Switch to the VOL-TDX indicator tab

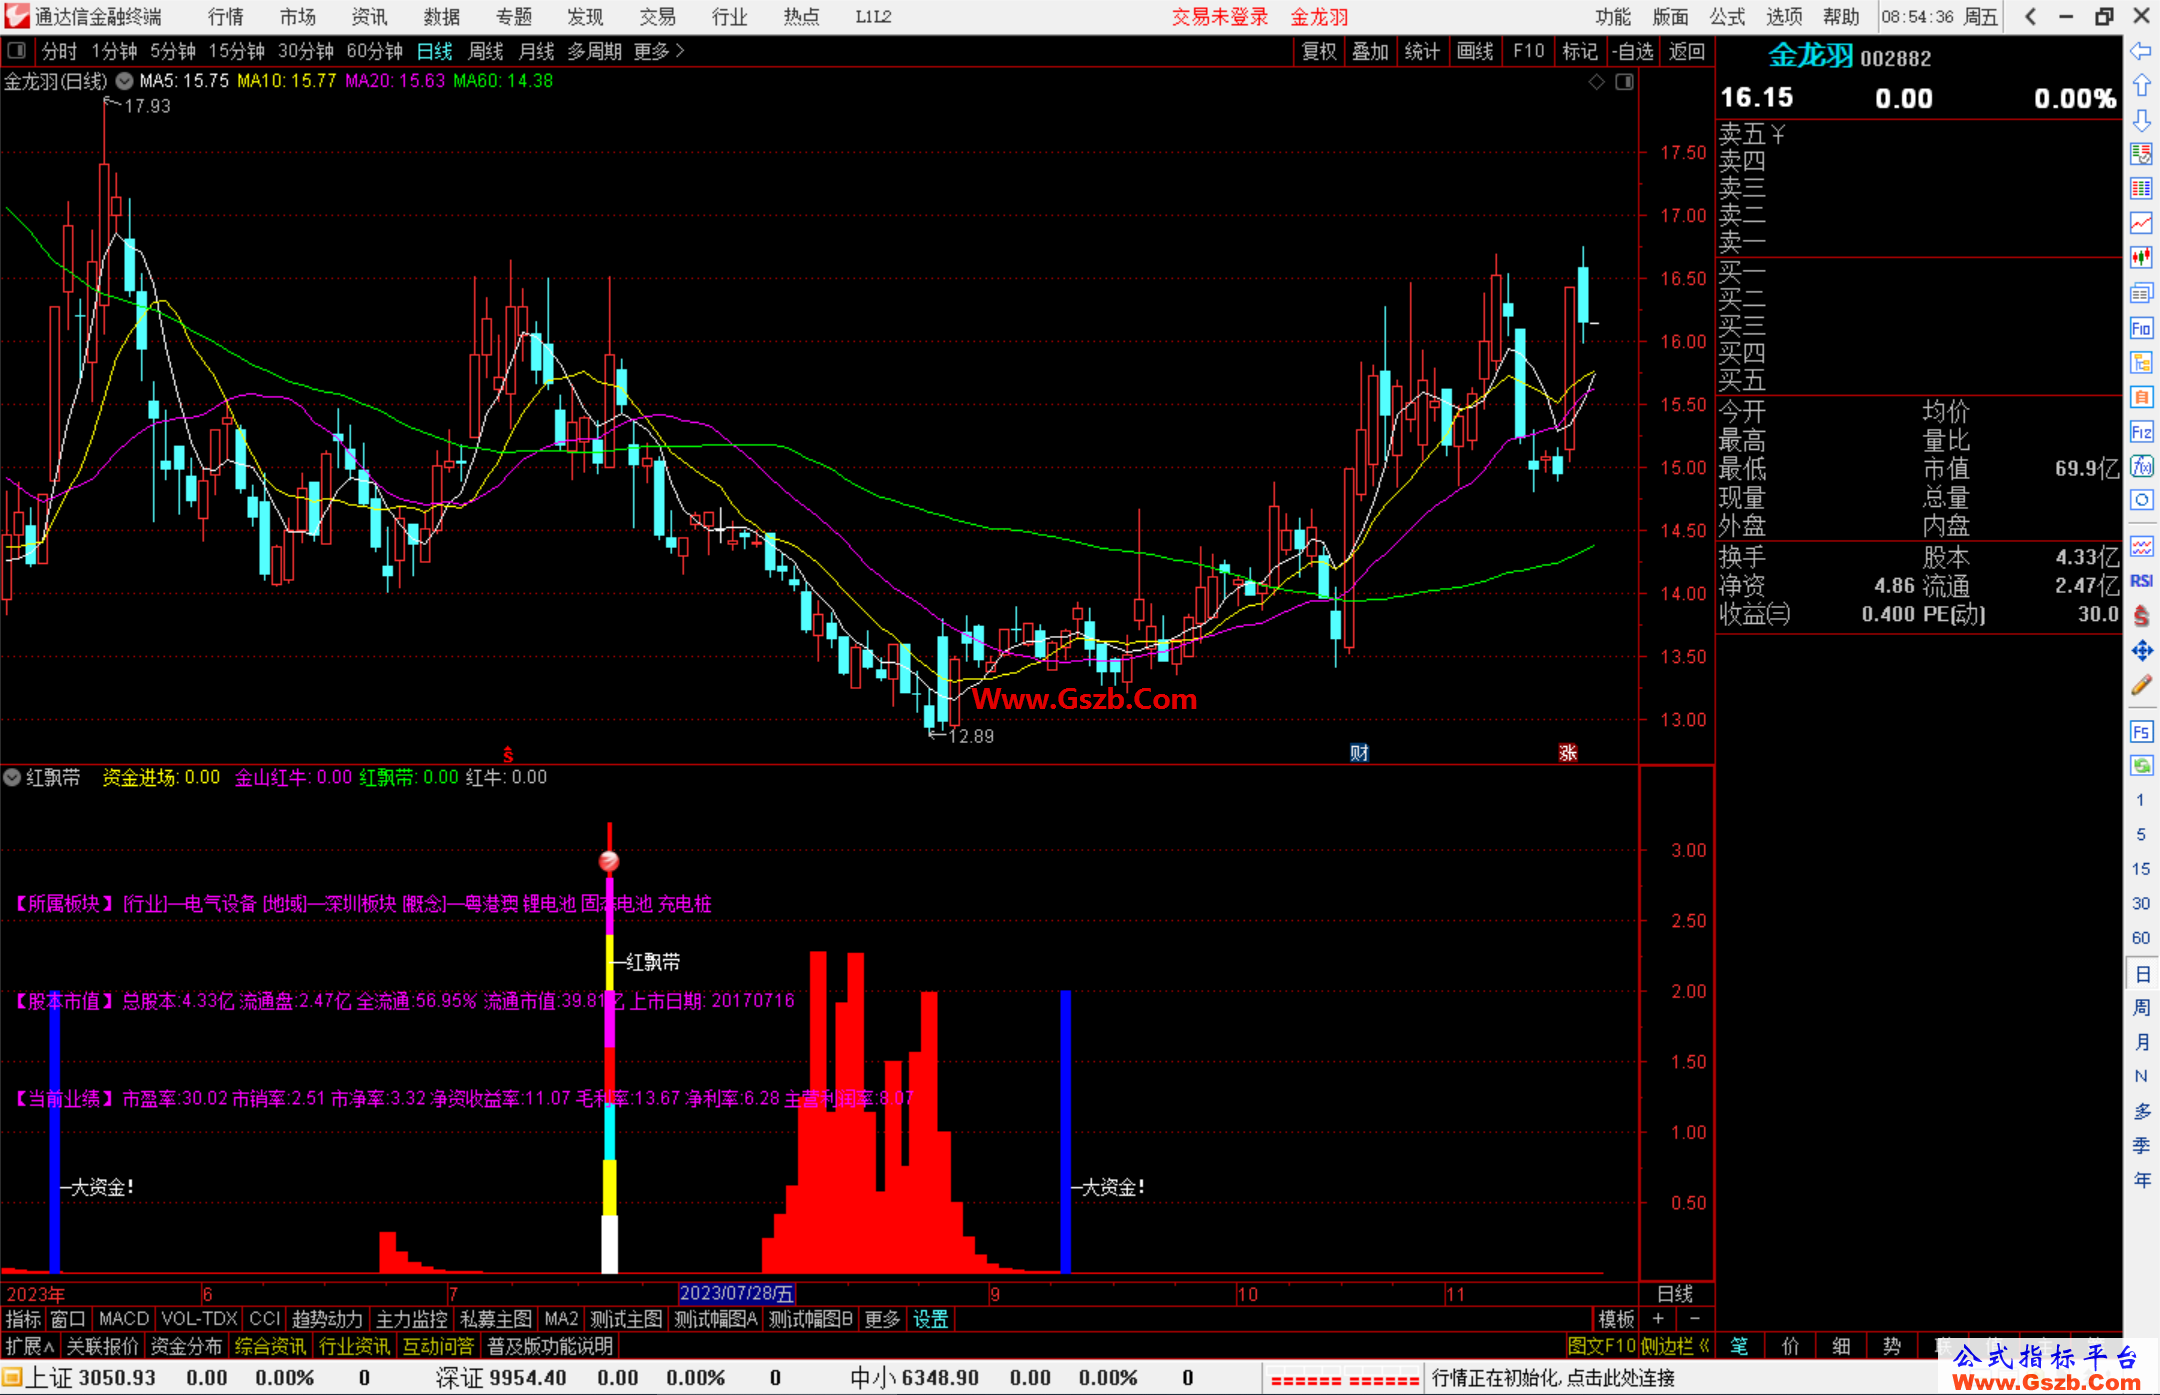[x=199, y=1319]
